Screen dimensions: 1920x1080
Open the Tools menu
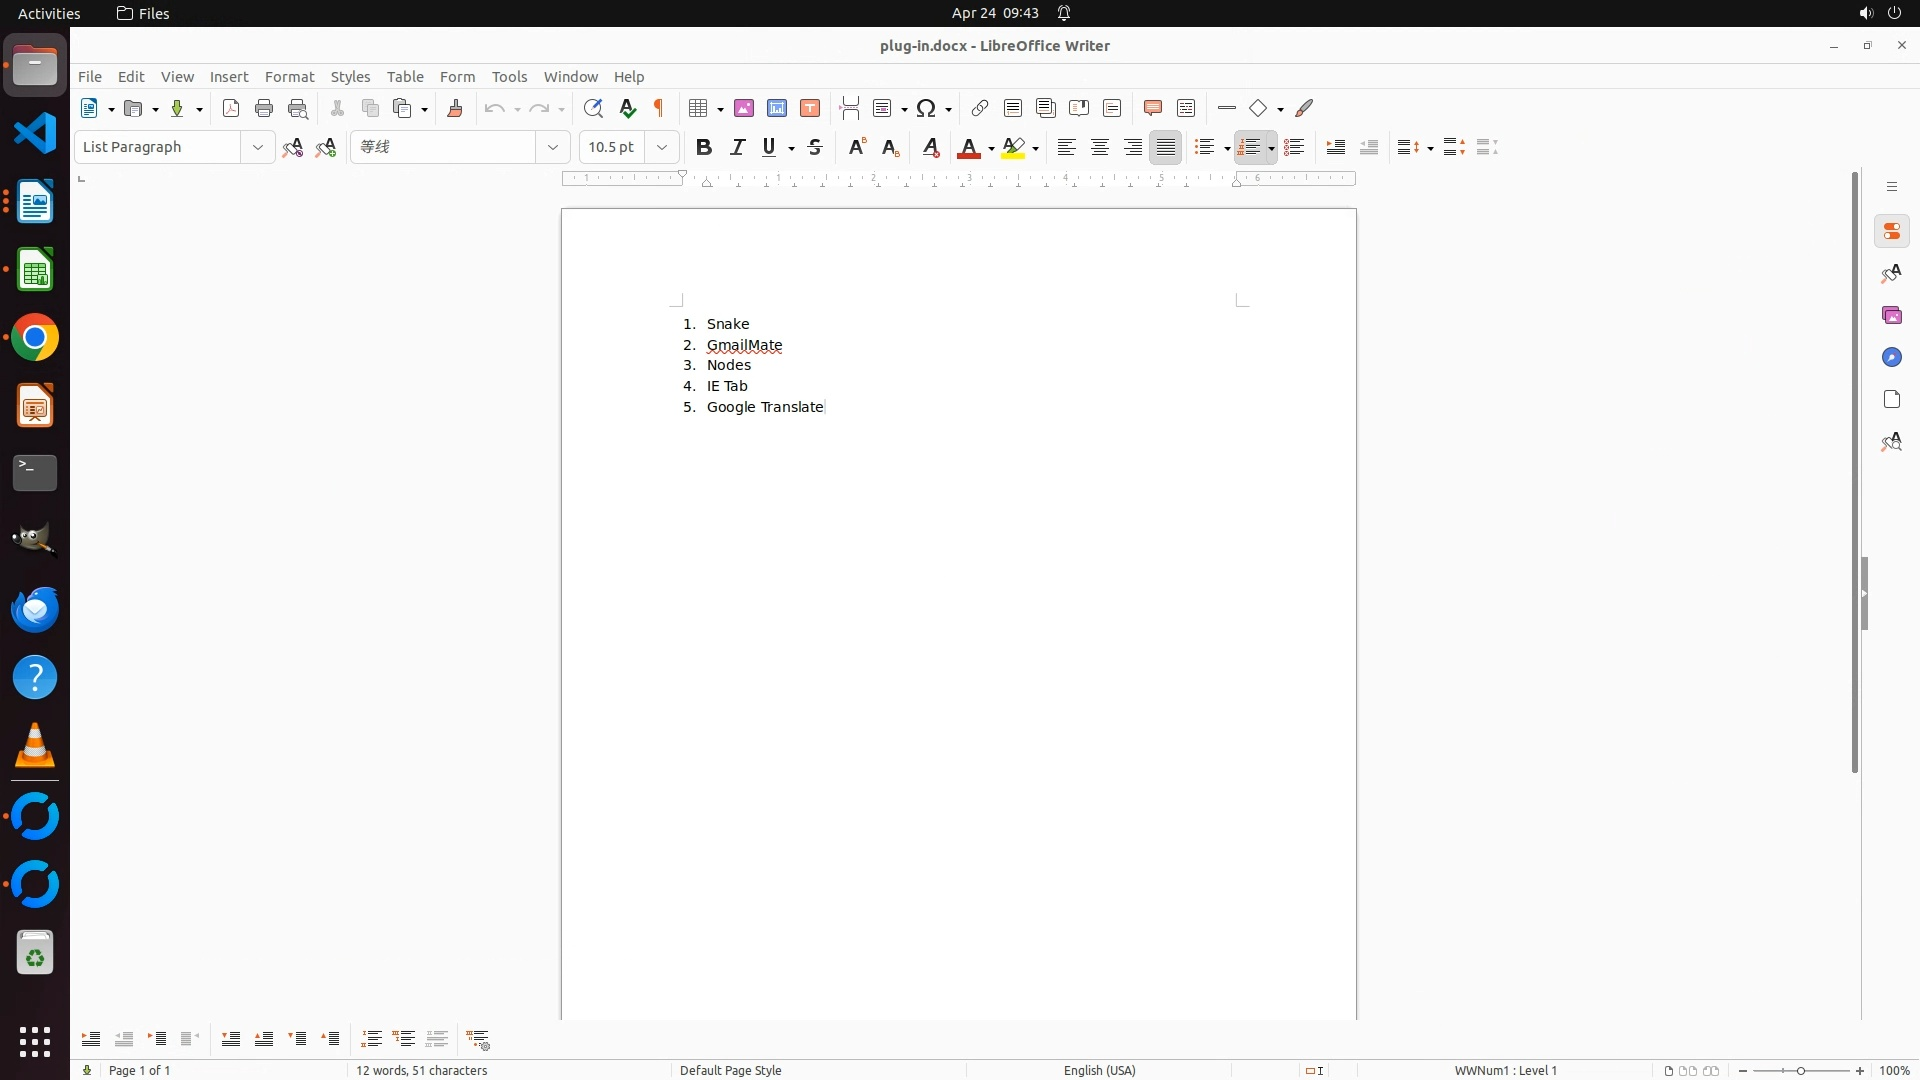509,76
